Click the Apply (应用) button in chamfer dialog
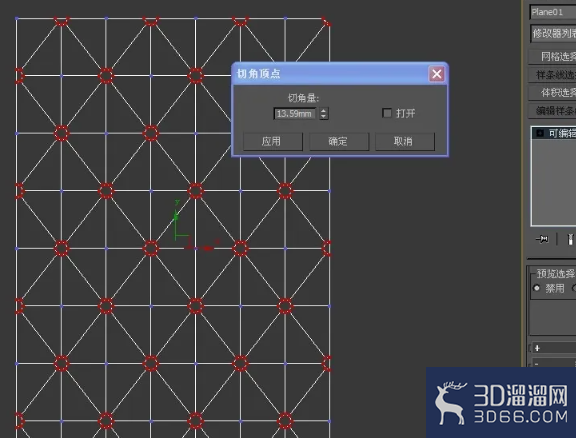Image resolution: width=576 pixels, height=438 pixels. [x=273, y=141]
